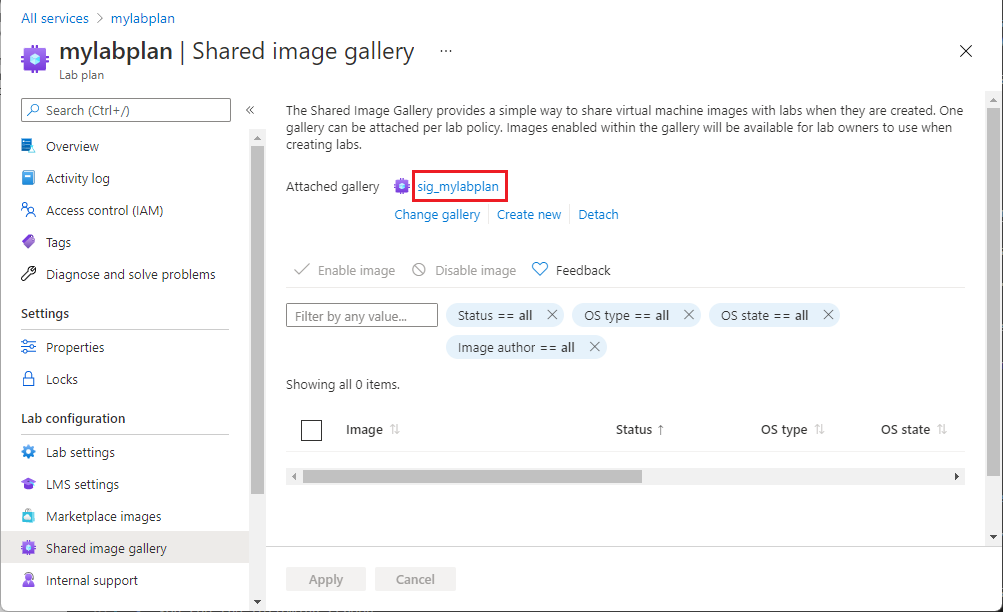This screenshot has width=1003, height=612.
Task: Click the Locks padlock icon
Action: tap(28, 379)
